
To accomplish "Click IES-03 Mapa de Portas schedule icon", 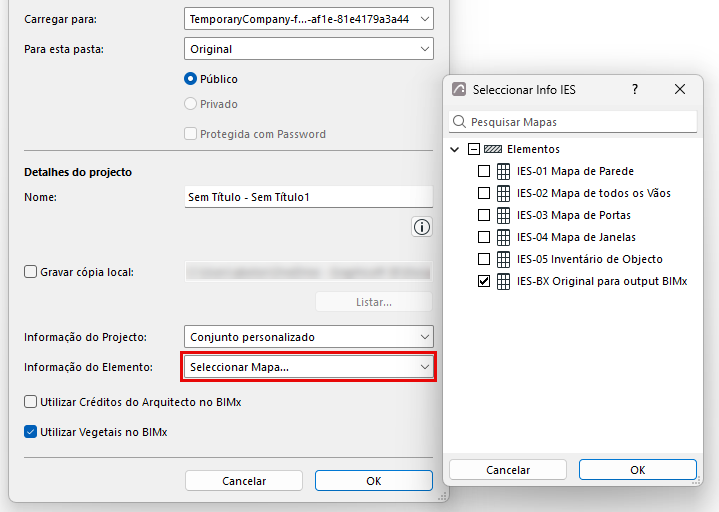I will (503, 215).
